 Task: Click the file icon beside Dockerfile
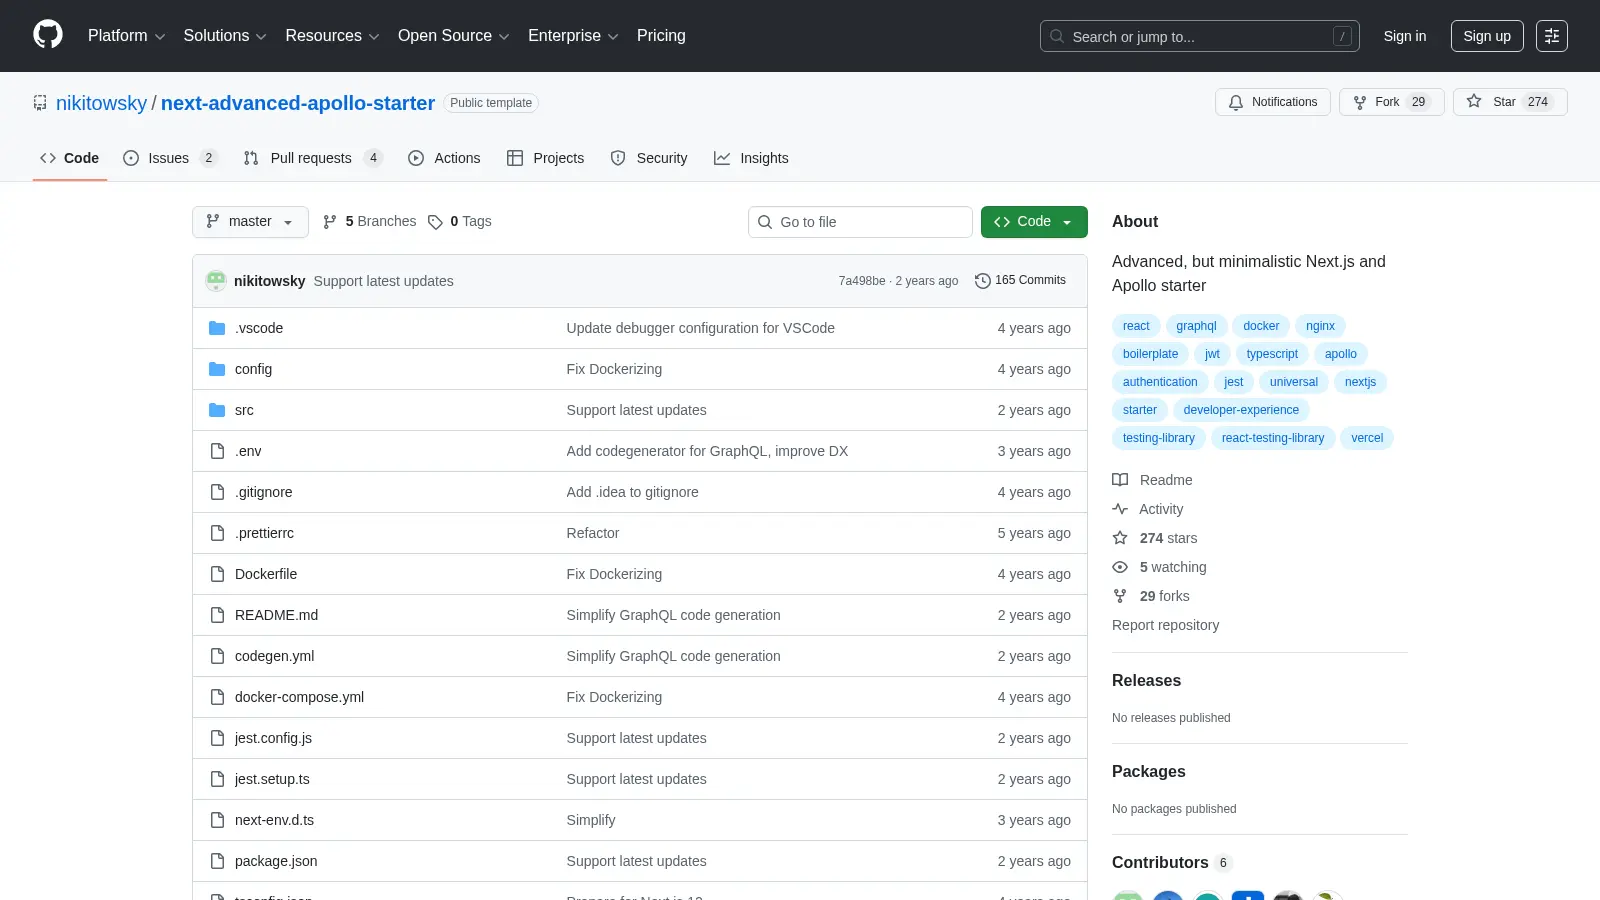(217, 574)
